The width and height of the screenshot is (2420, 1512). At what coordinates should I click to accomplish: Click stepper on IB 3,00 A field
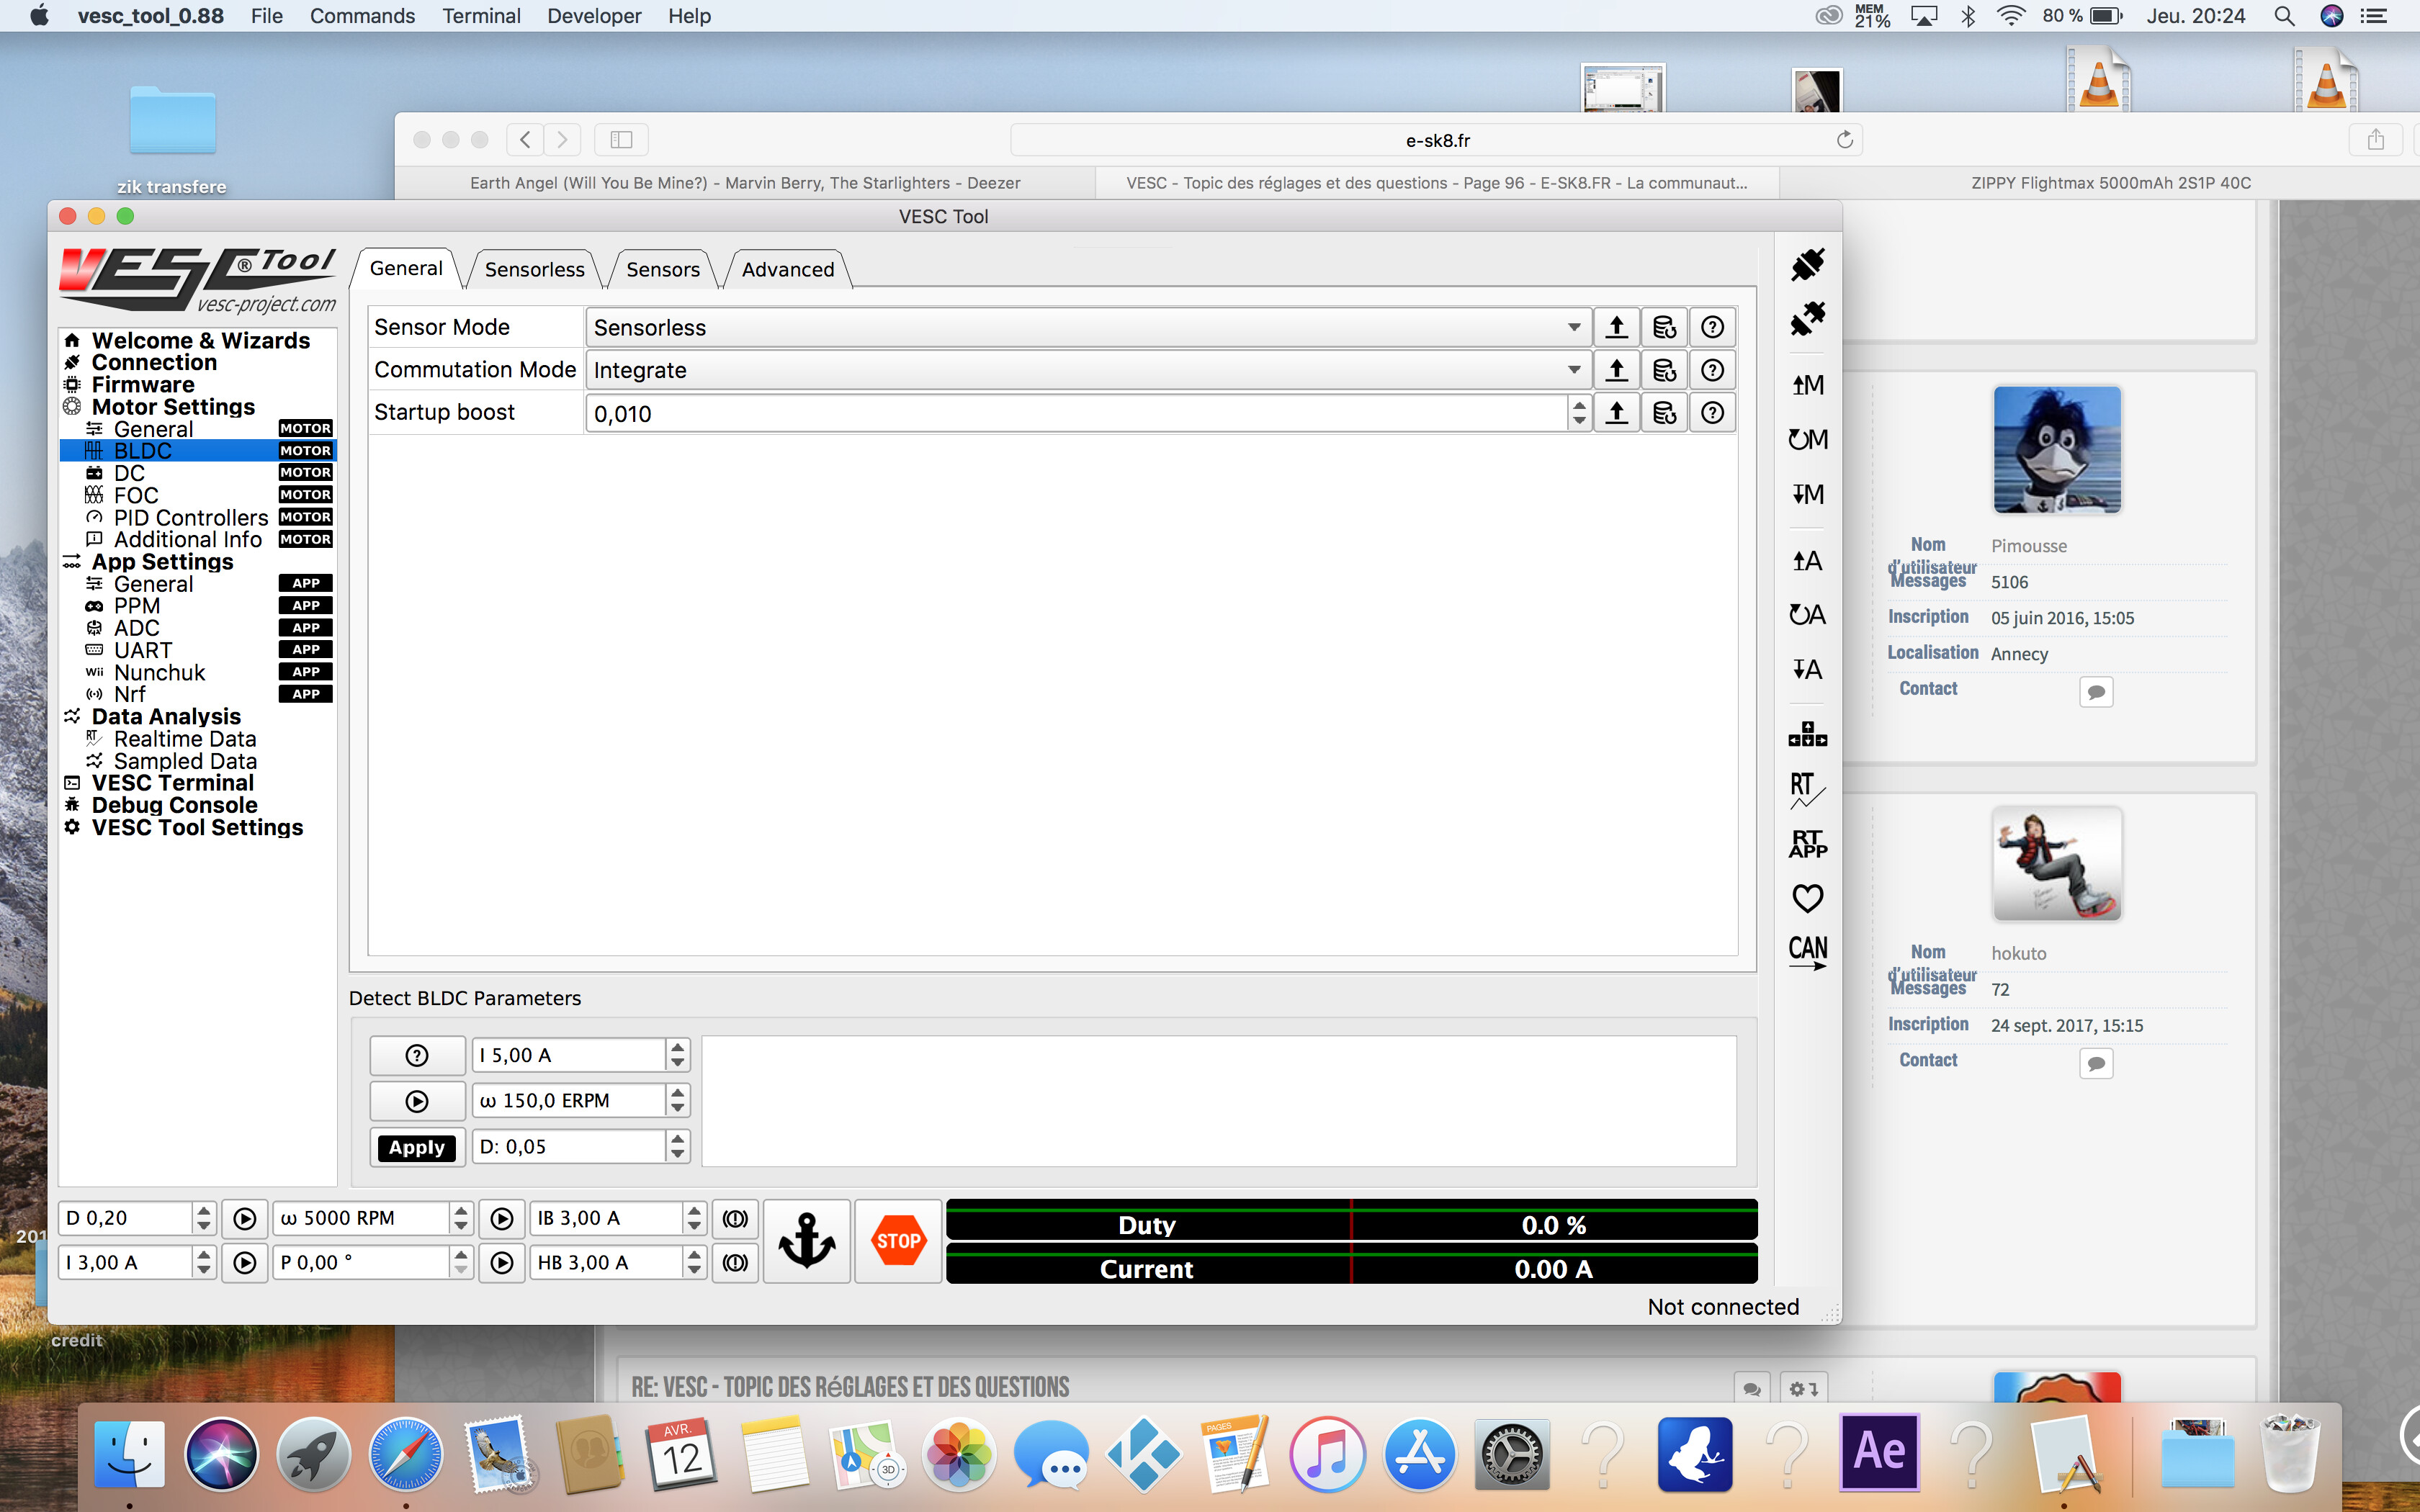tap(694, 1219)
